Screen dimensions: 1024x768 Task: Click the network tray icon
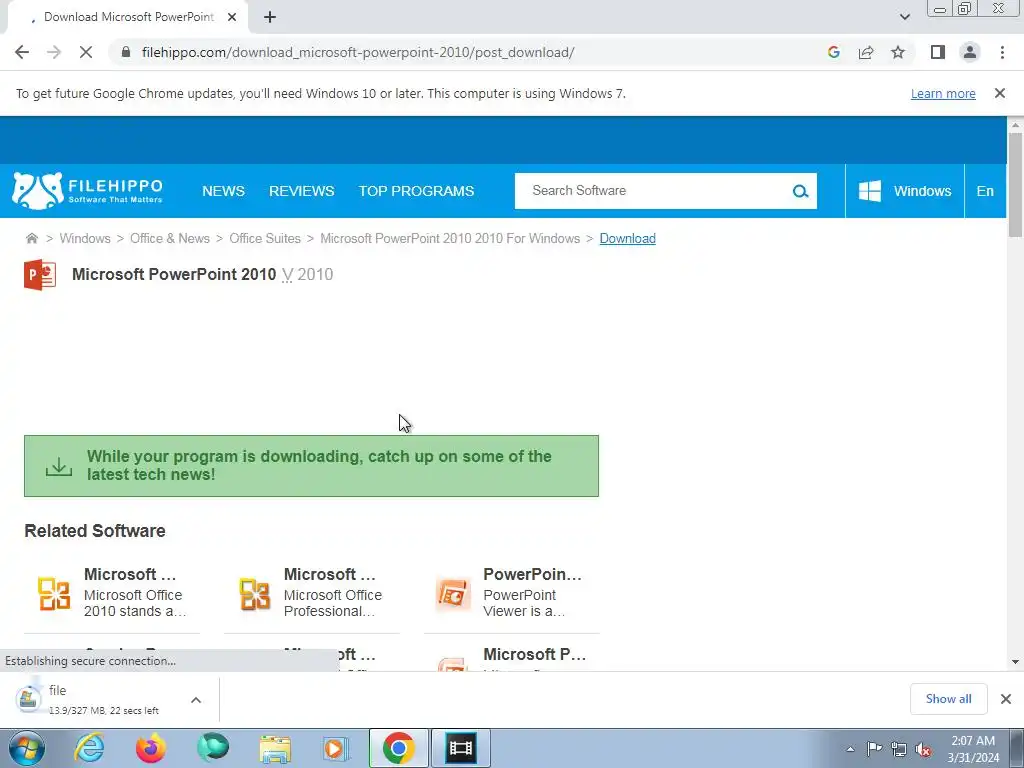[899, 749]
